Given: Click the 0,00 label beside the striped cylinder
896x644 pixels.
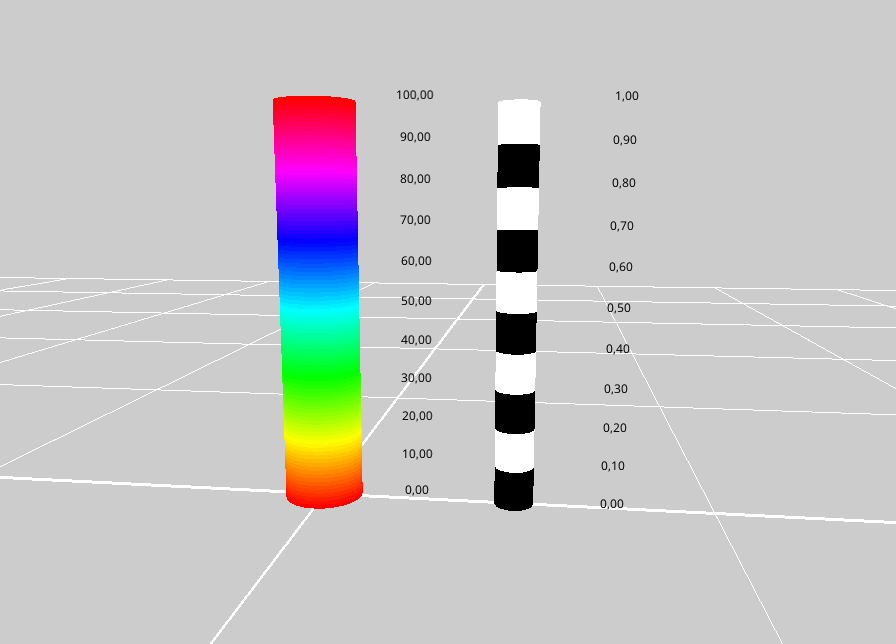Looking at the screenshot, I should (612, 504).
